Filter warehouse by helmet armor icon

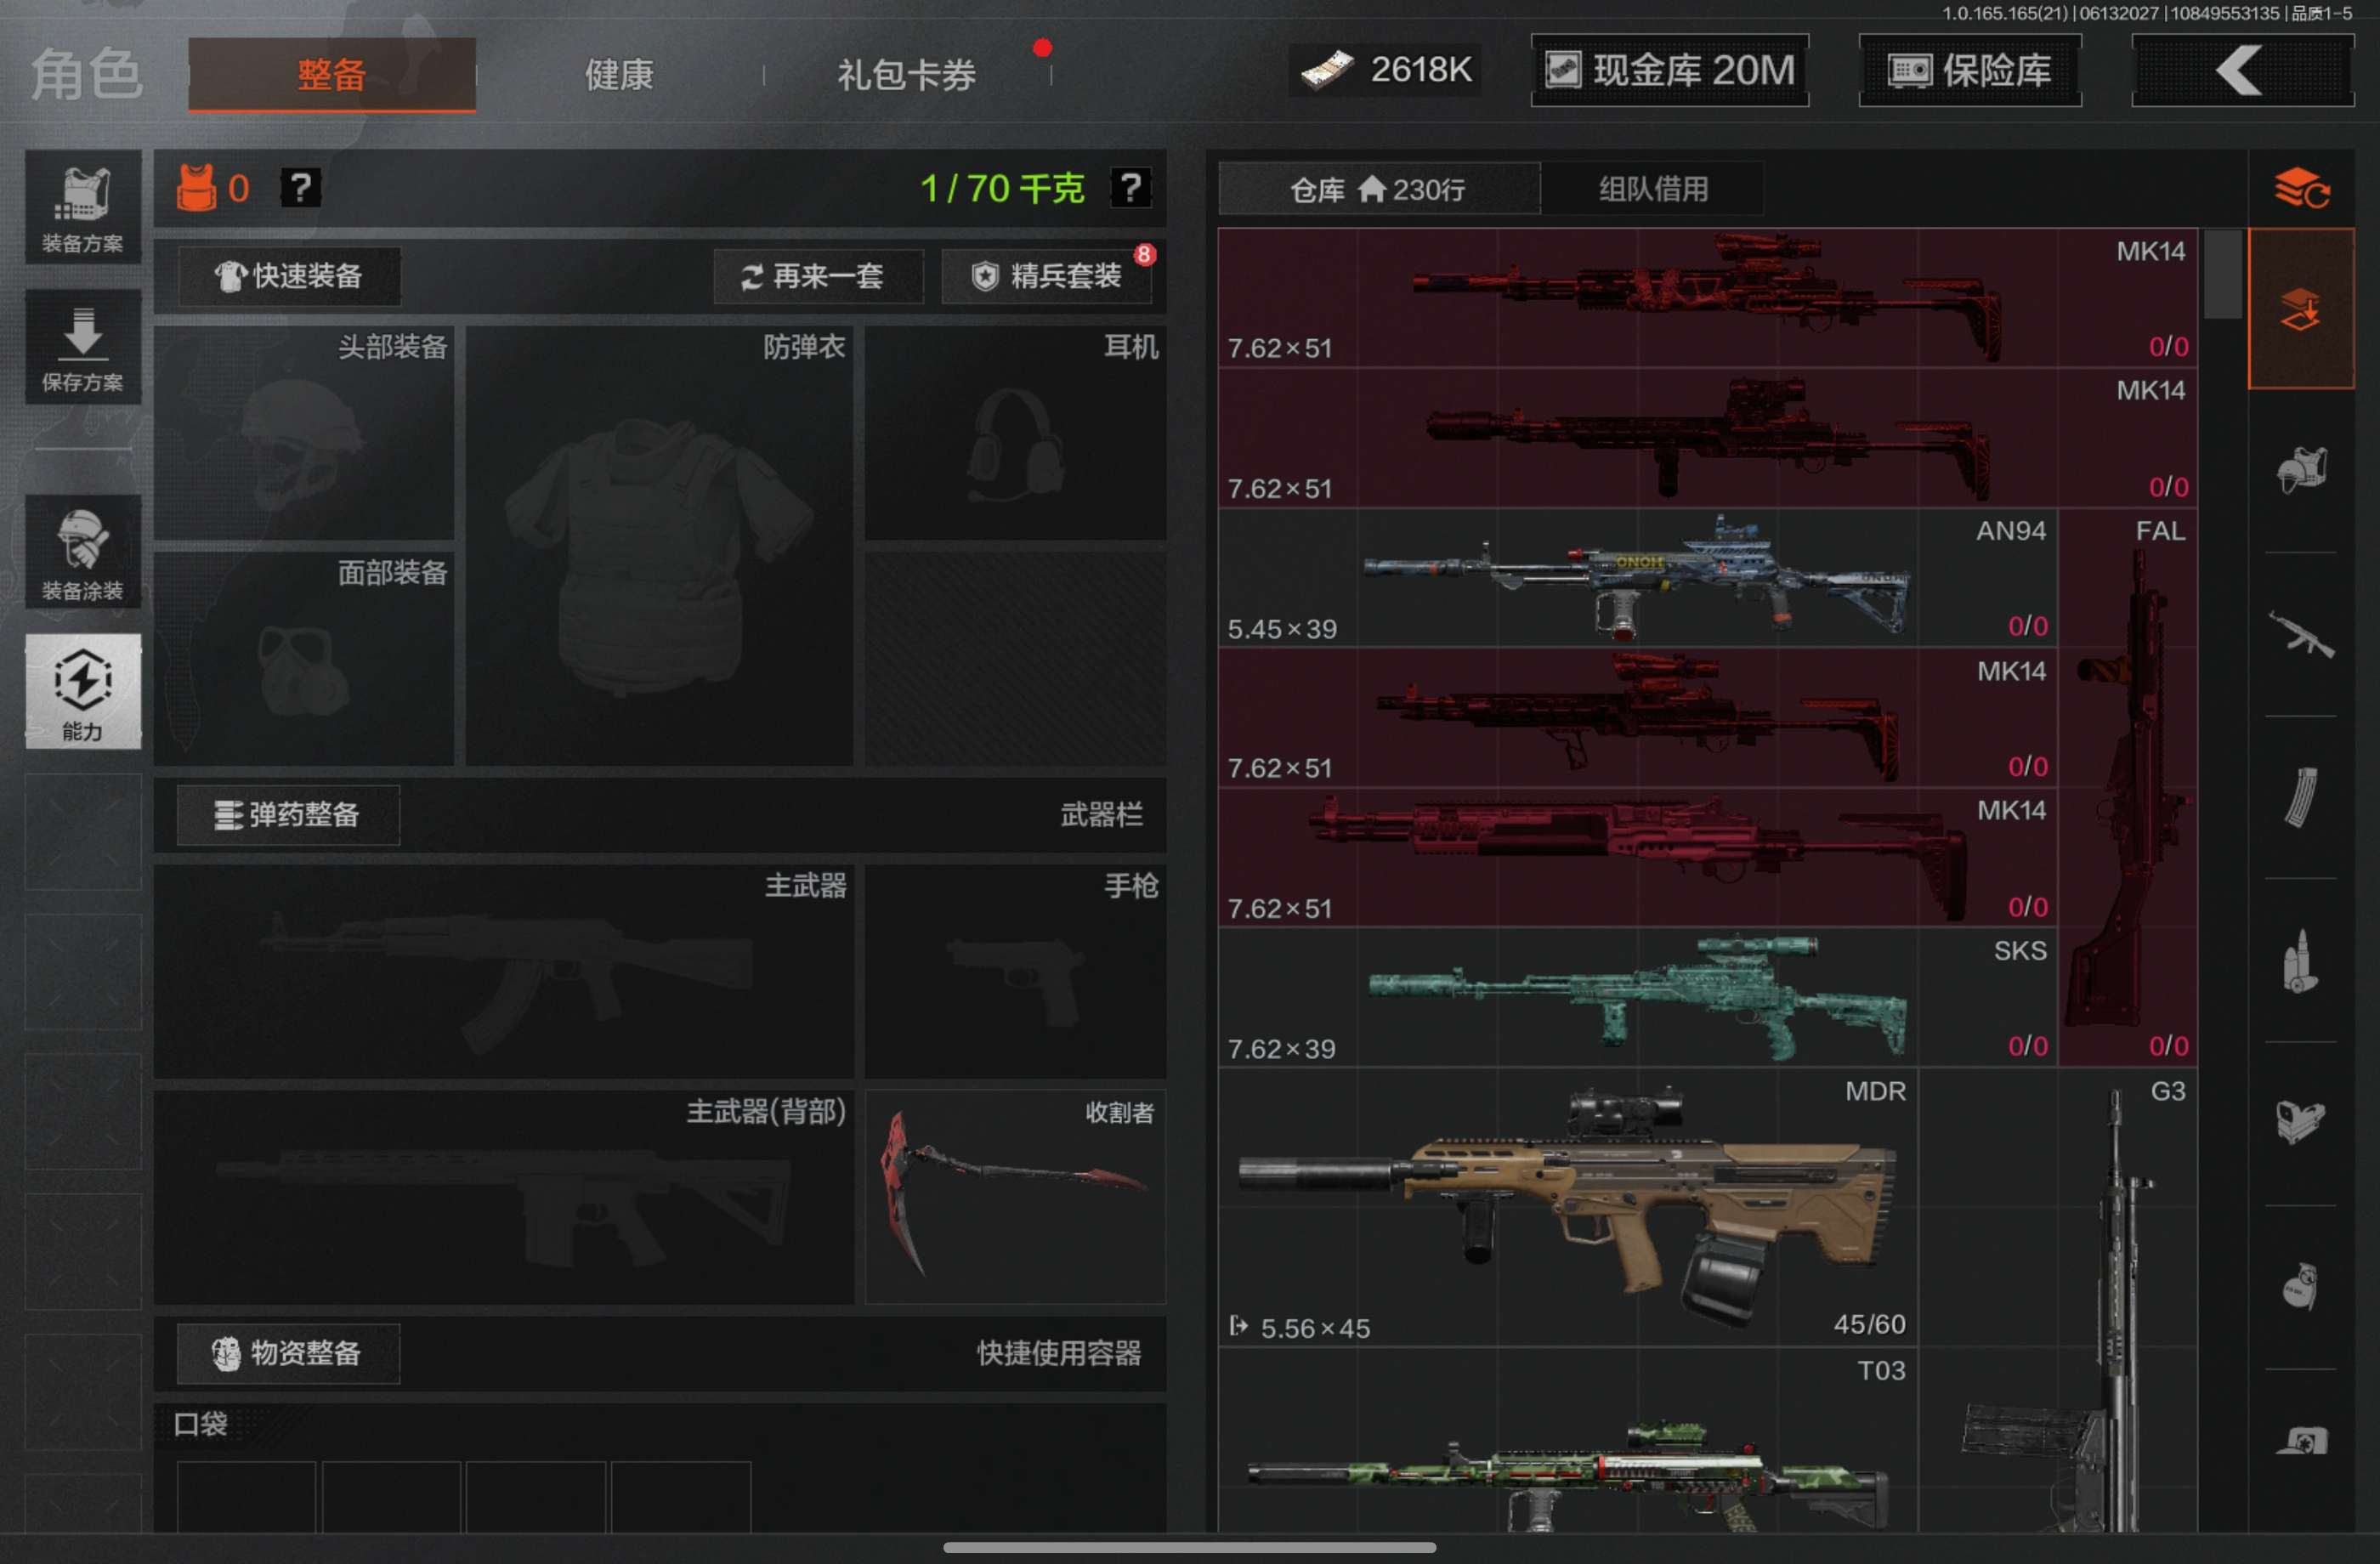(x=2301, y=470)
